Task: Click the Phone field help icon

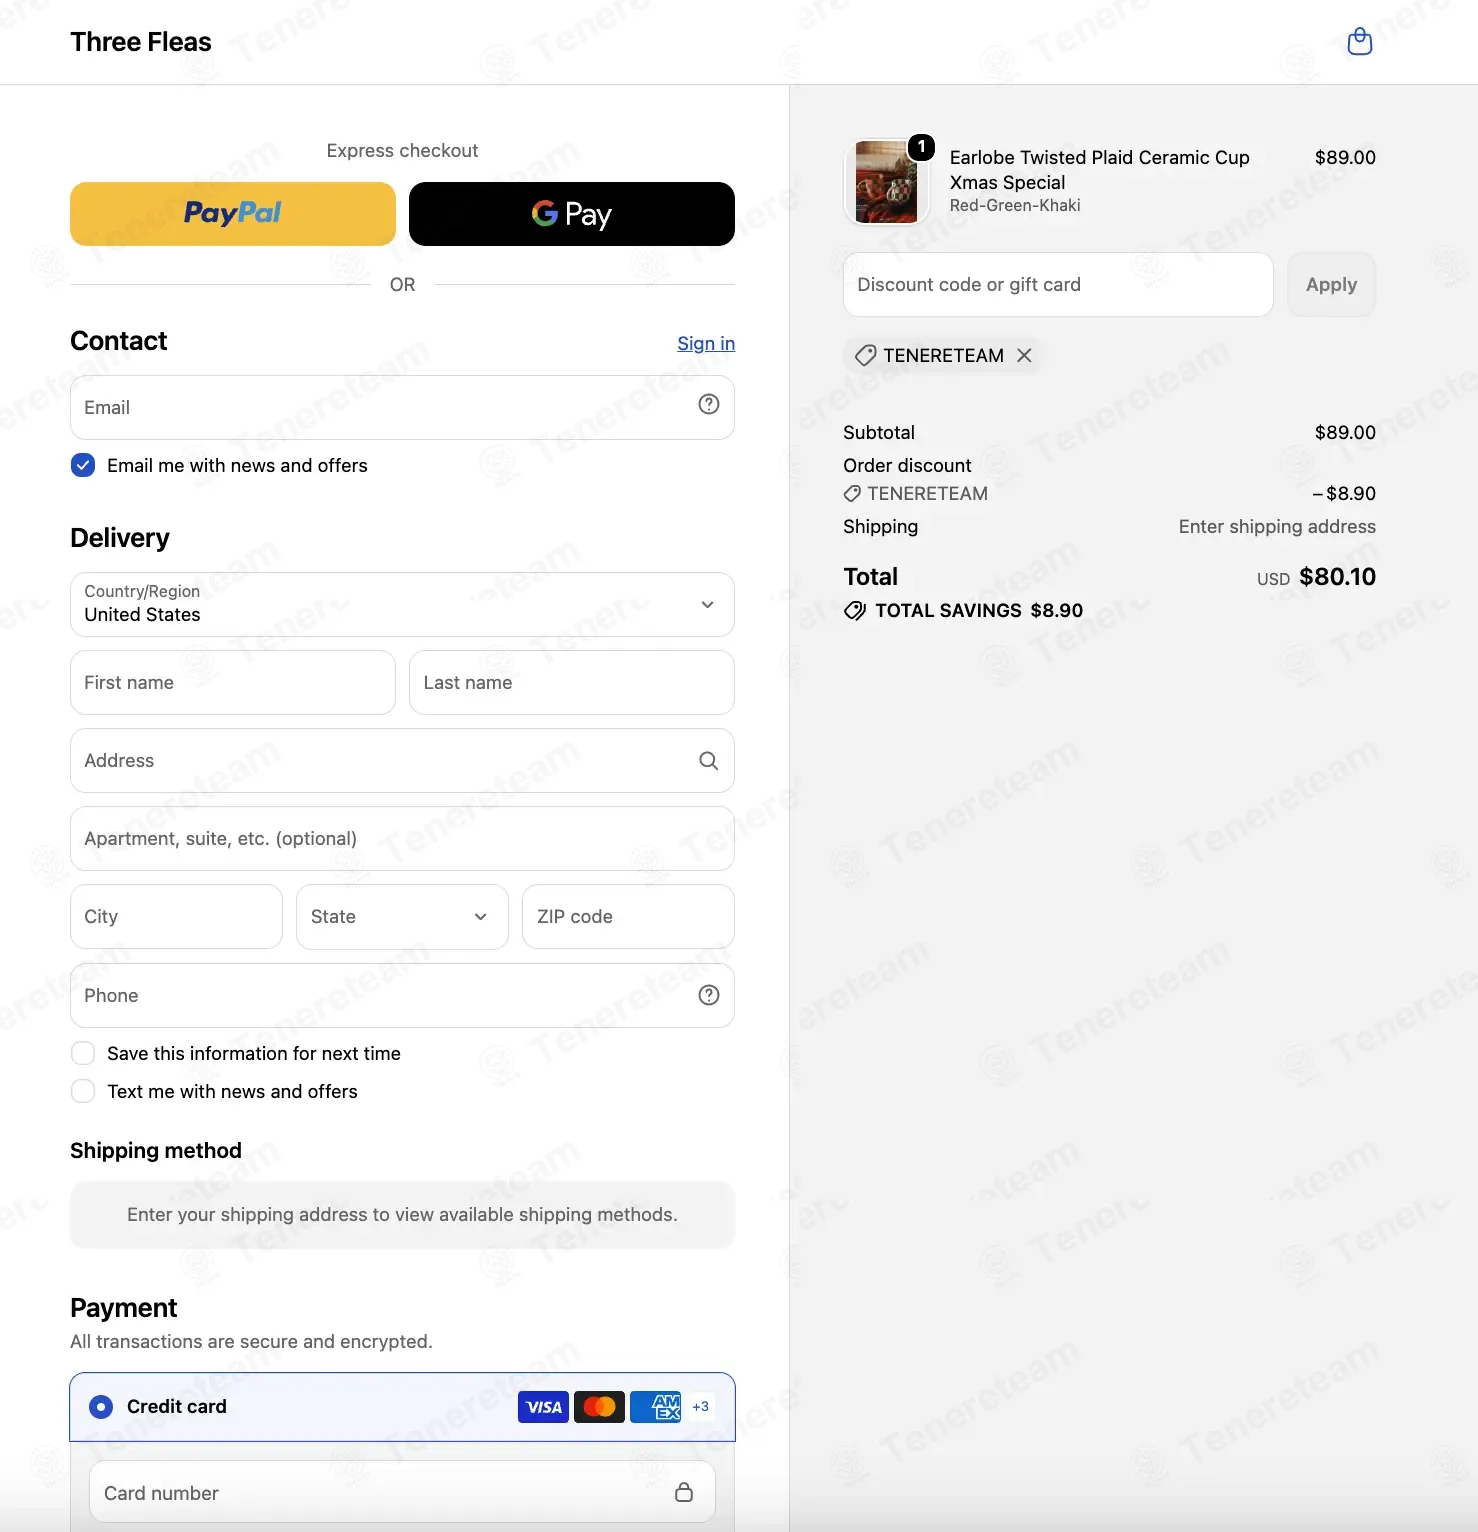Action: tap(709, 995)
